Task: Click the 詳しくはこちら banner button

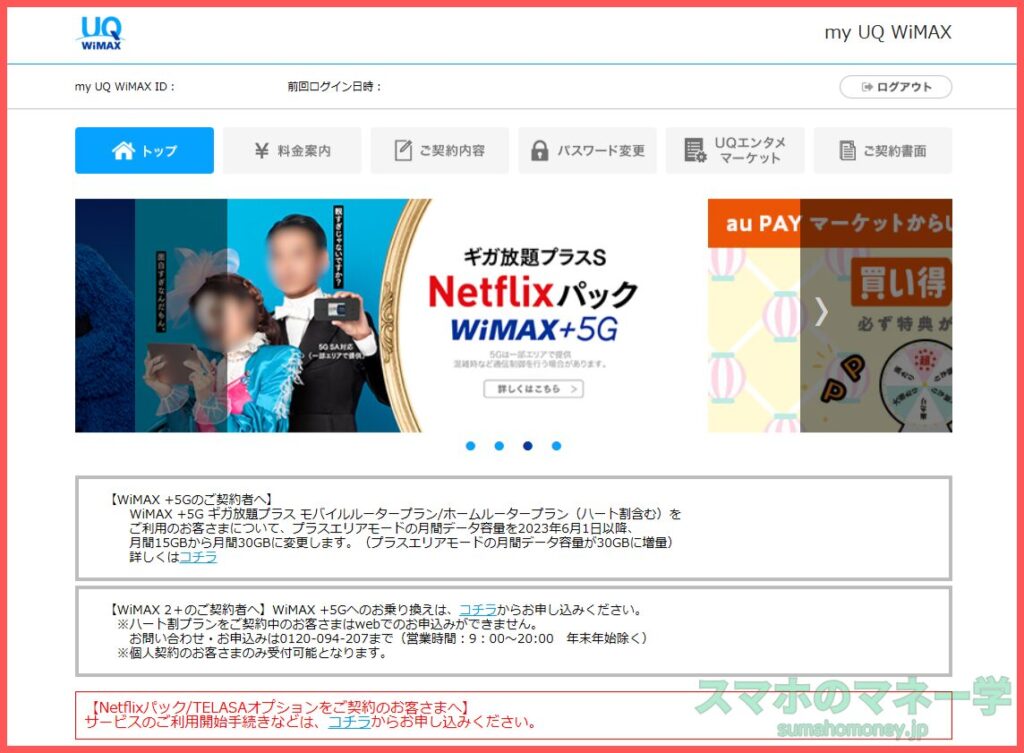Action: pyautogui.click(x=534, y=389)
